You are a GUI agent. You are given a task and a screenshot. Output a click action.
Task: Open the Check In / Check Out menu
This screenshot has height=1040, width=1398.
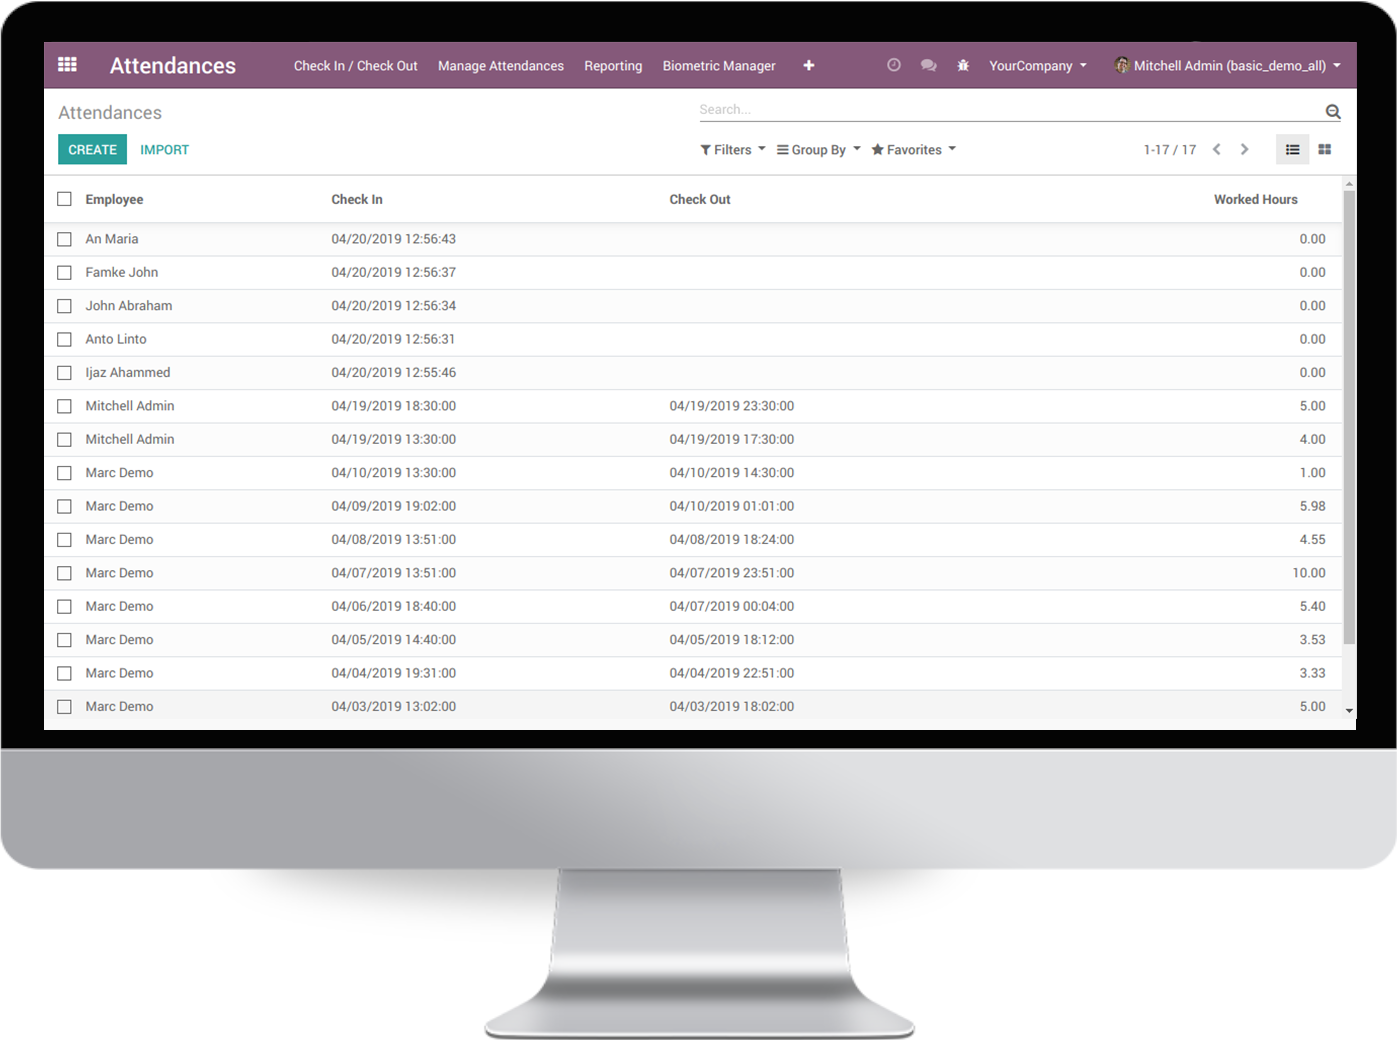(356, 66)
